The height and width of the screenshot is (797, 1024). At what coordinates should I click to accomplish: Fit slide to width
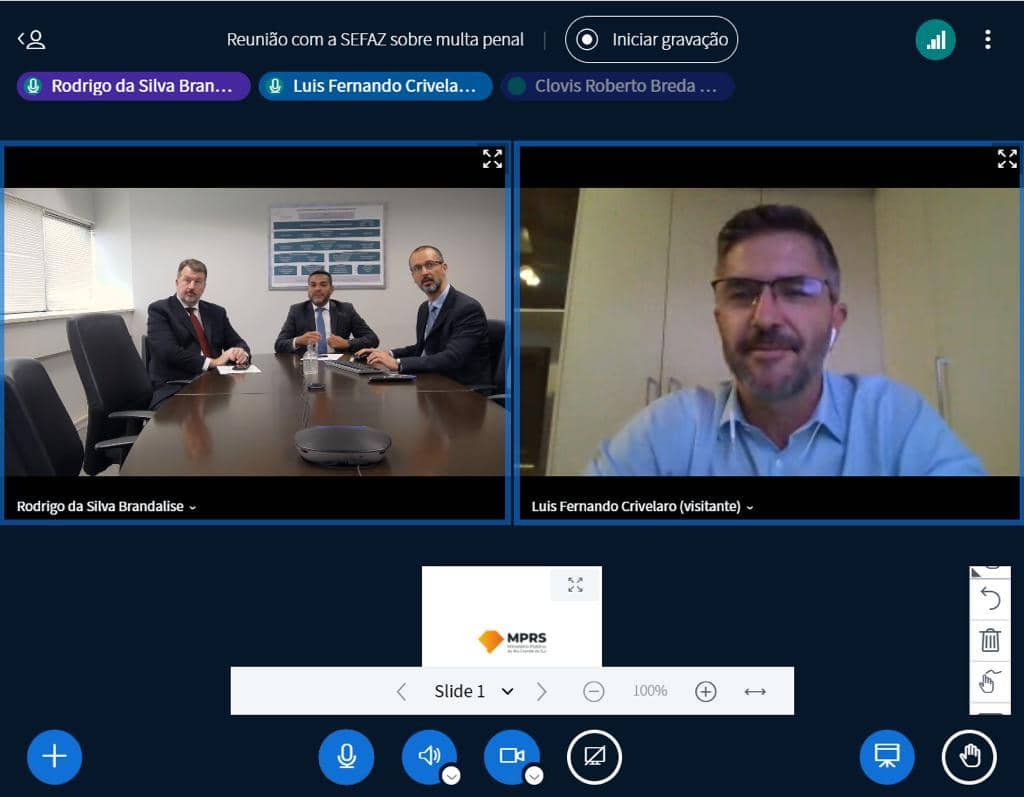(755, 691)
